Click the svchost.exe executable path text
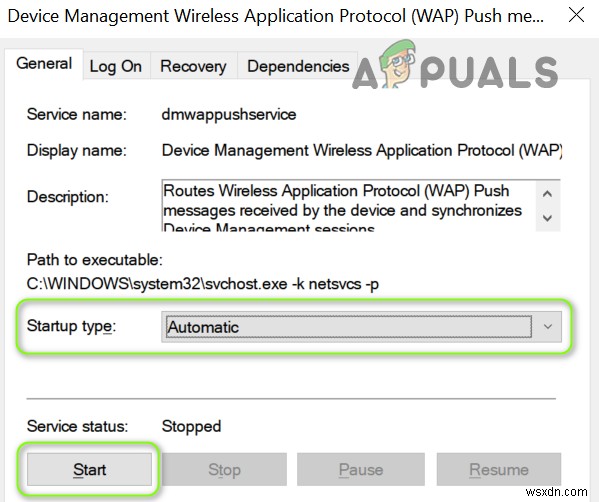 tap(202, 284)
